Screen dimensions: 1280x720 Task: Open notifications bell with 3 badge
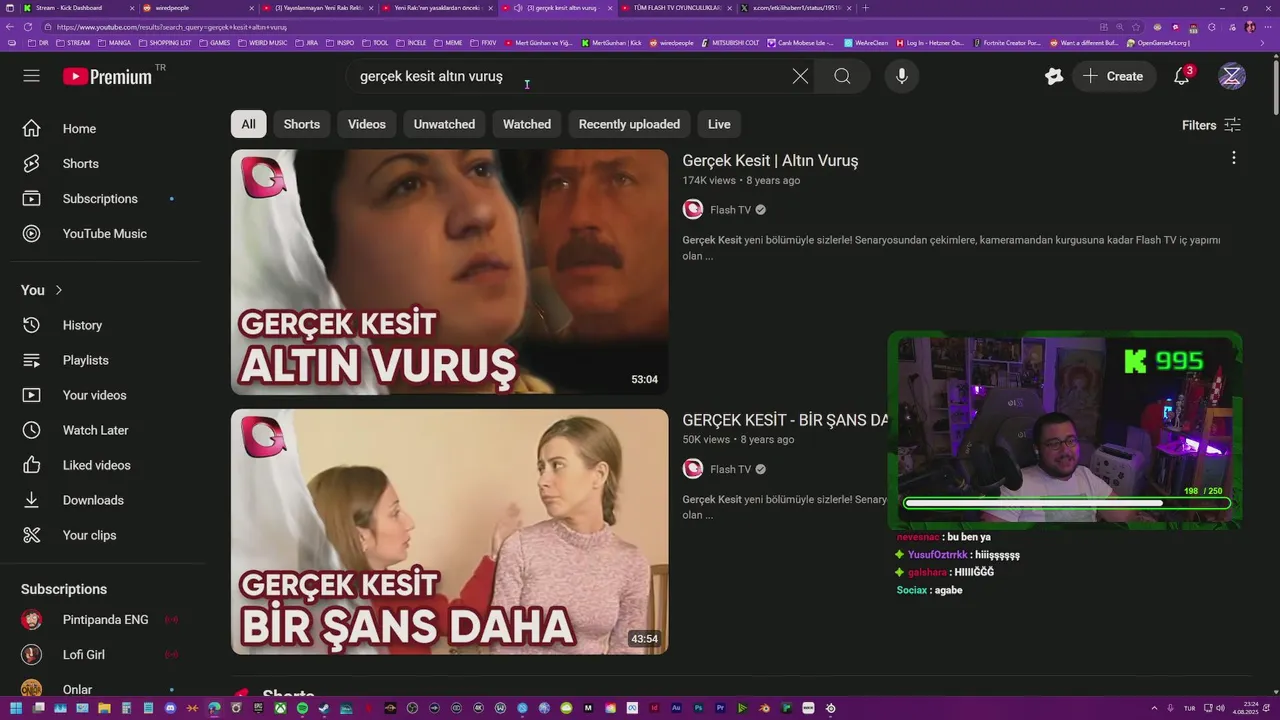pyautogui.click(x=1182, y=76)
